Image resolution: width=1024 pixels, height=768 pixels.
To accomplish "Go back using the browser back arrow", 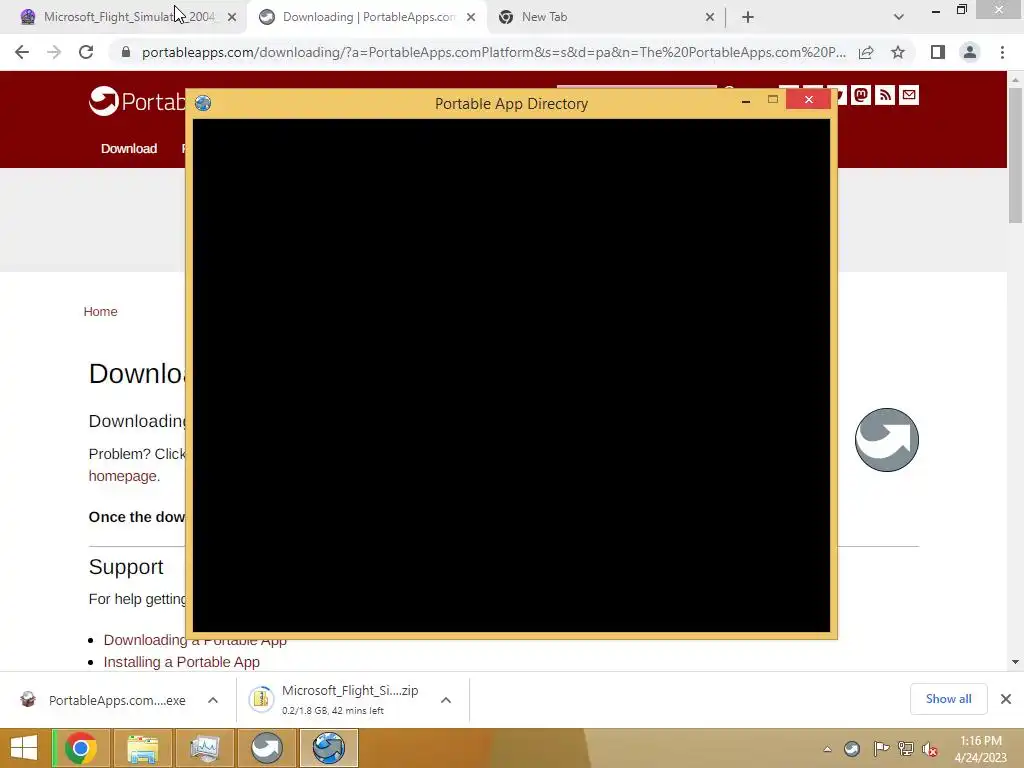I will pyautogui.click(x=22, y=52).
